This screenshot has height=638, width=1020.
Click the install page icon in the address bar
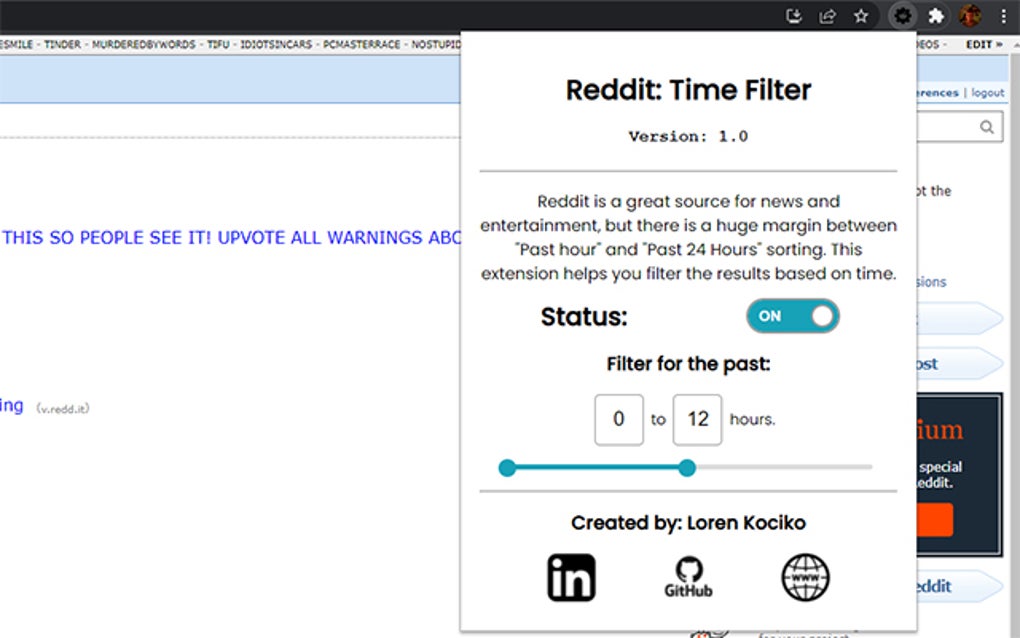pyautogui.click(x=793, y=16)
